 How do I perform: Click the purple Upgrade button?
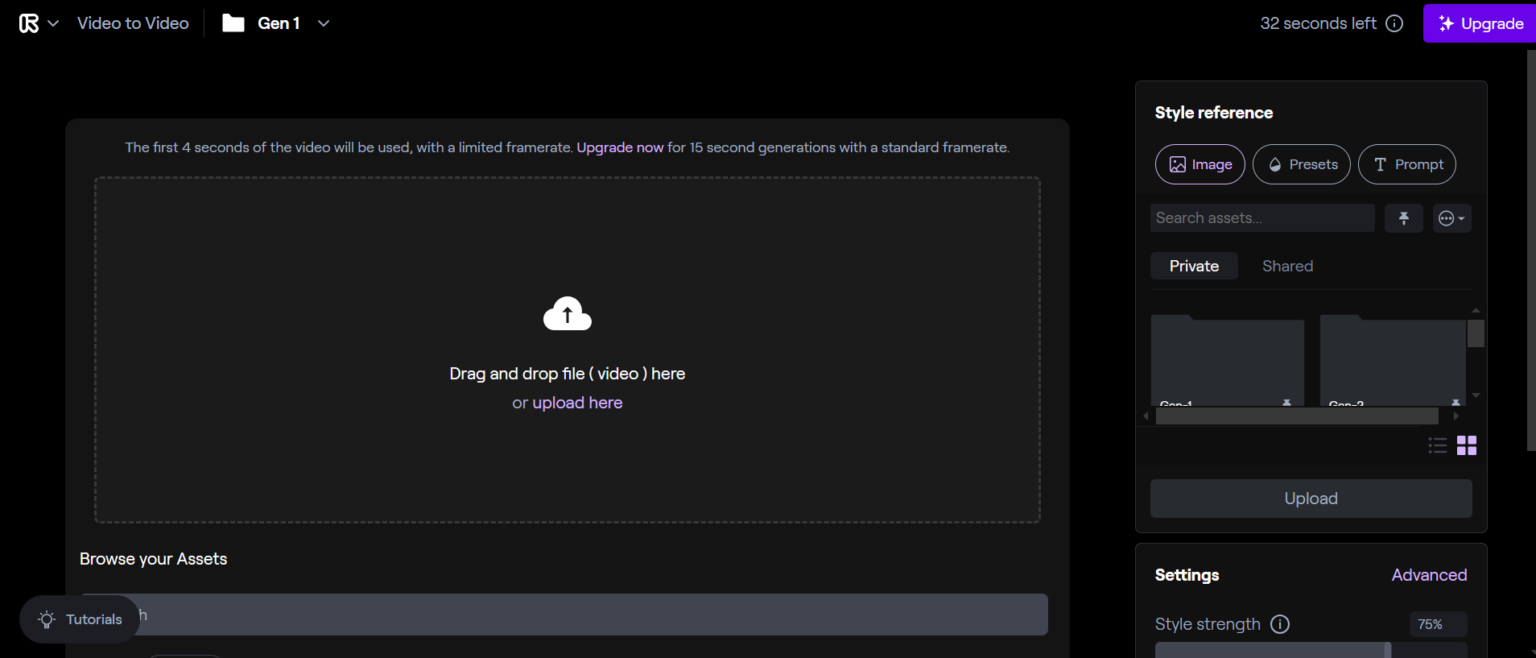click(1479, 23)
